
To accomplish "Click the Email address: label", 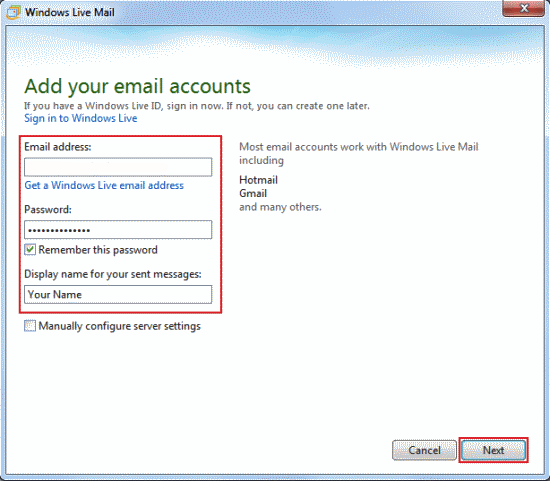I will coord(58,147).
